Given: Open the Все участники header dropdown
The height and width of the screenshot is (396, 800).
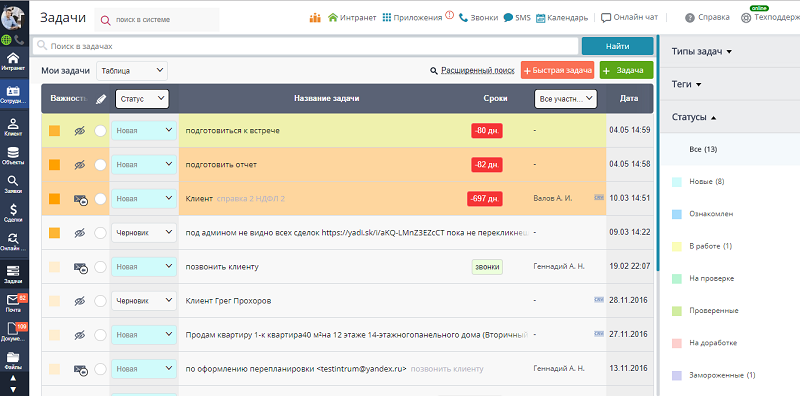Looking at the screenshot, I should tap(565, 98).
